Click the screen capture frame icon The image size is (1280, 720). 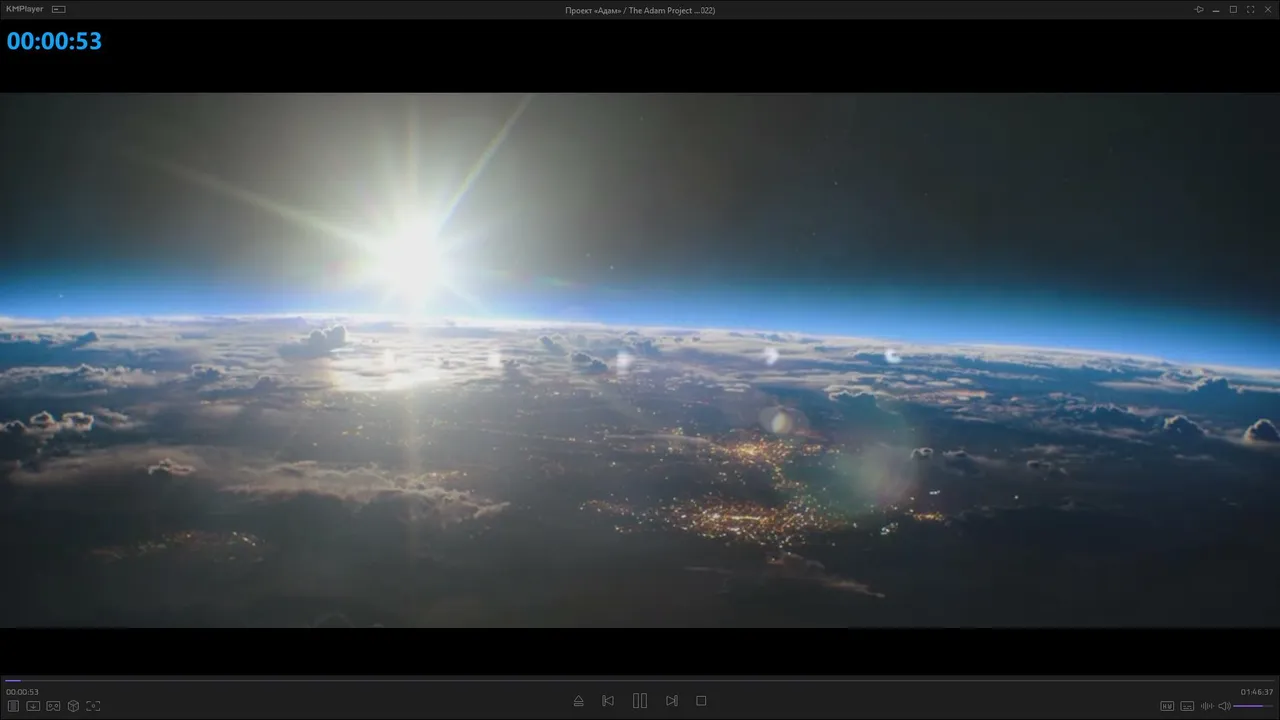(93, 706)
